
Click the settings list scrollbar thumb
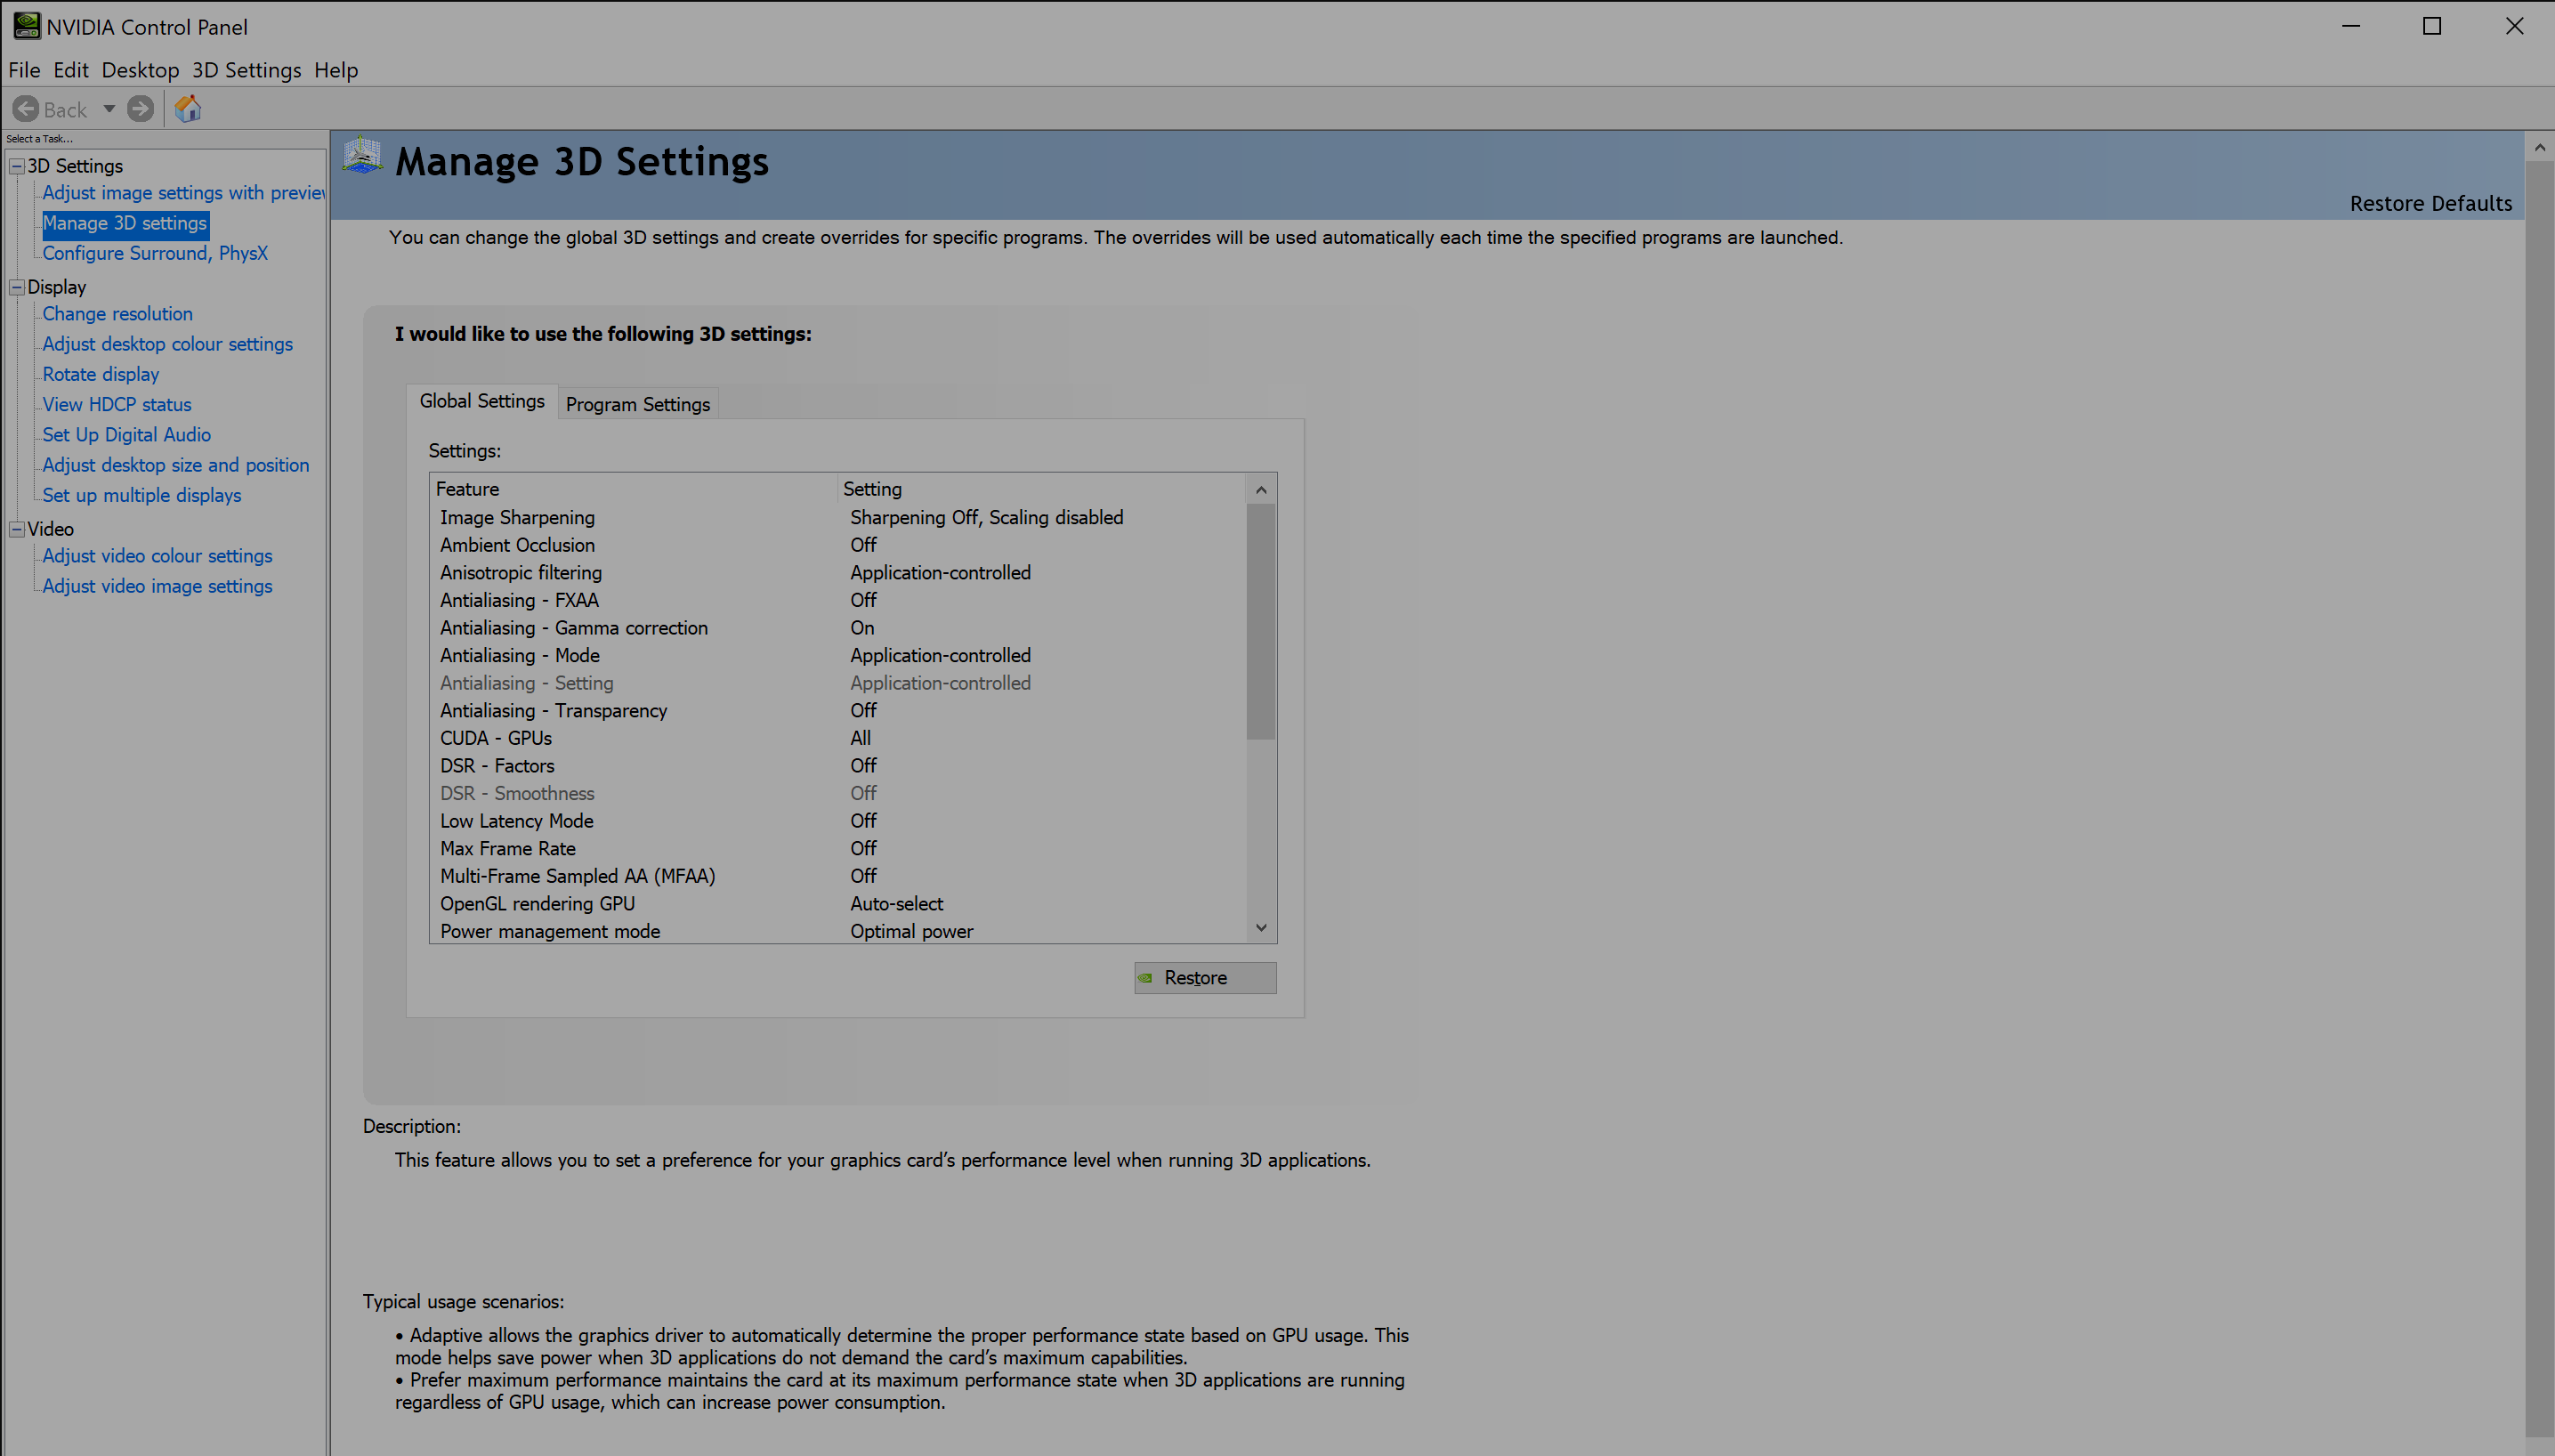(x=1261, y=621)
